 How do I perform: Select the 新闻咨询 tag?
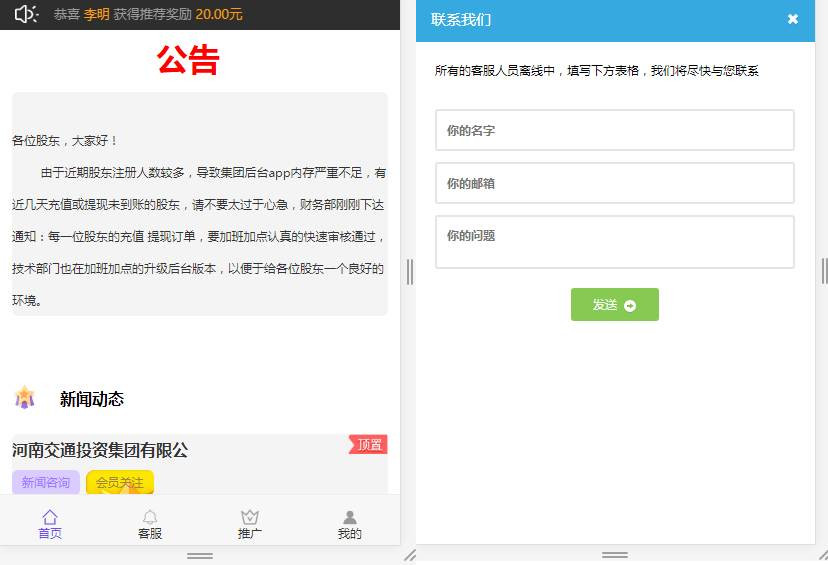(x=46, y=482)
